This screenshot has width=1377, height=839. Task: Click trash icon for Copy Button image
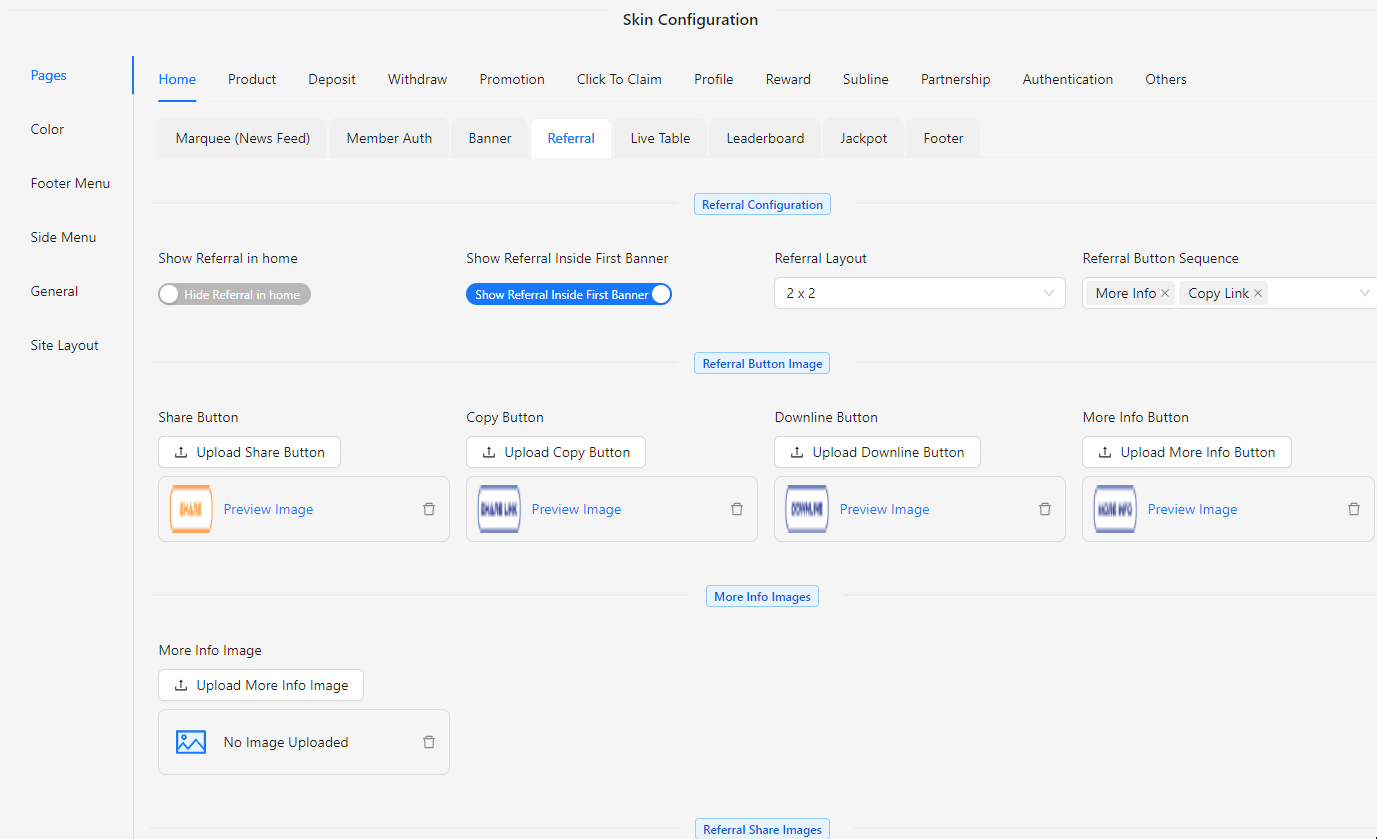coord(737,509)
